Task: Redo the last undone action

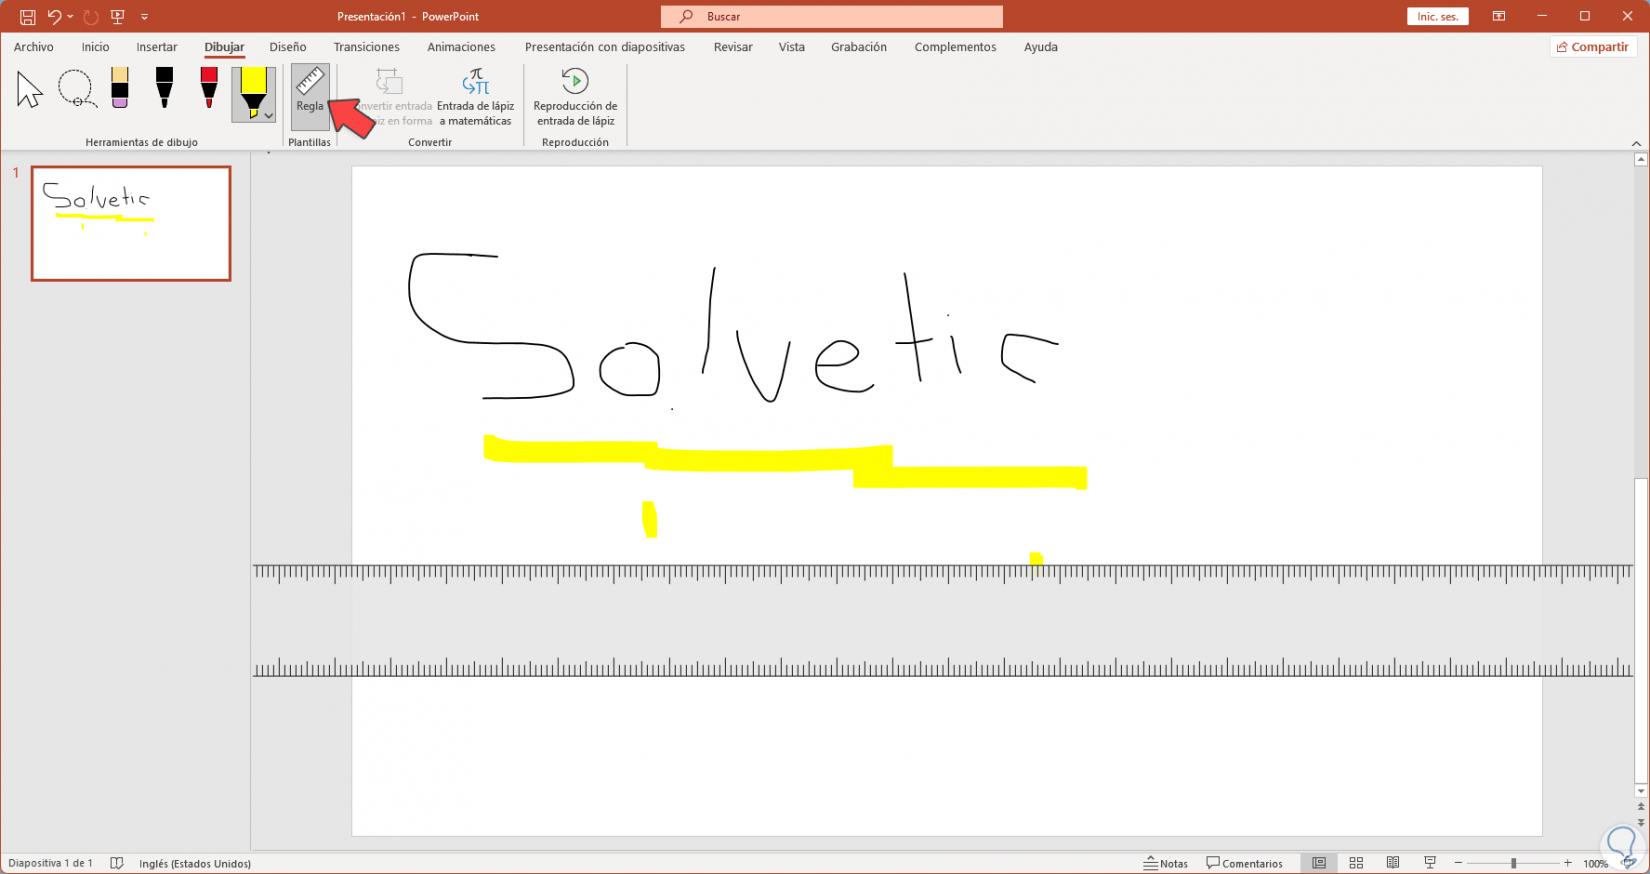Action: pyautogui.click(x=91, y=17)
